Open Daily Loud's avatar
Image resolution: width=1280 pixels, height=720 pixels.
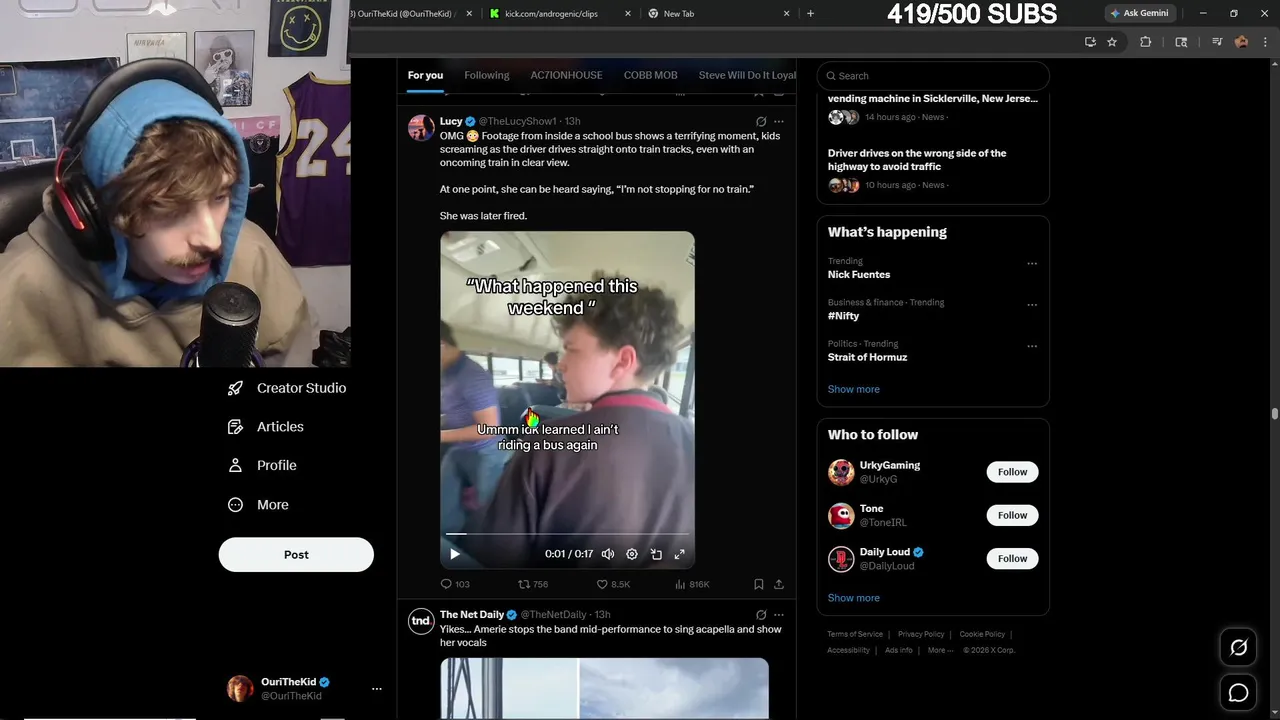[x=841, y=558]
